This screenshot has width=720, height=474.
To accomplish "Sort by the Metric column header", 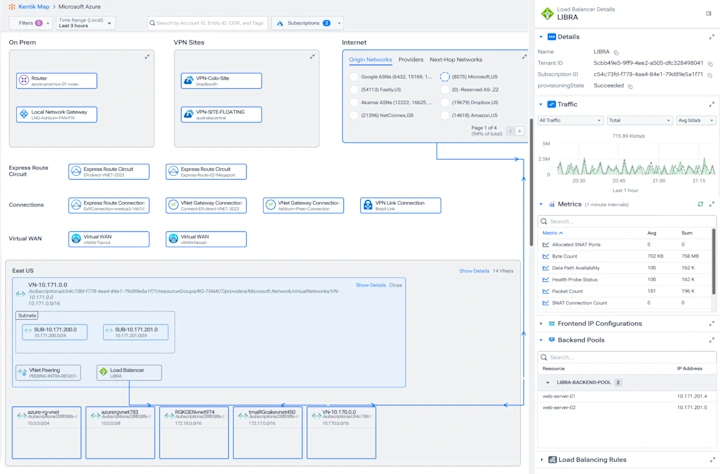I will (552, 233).
